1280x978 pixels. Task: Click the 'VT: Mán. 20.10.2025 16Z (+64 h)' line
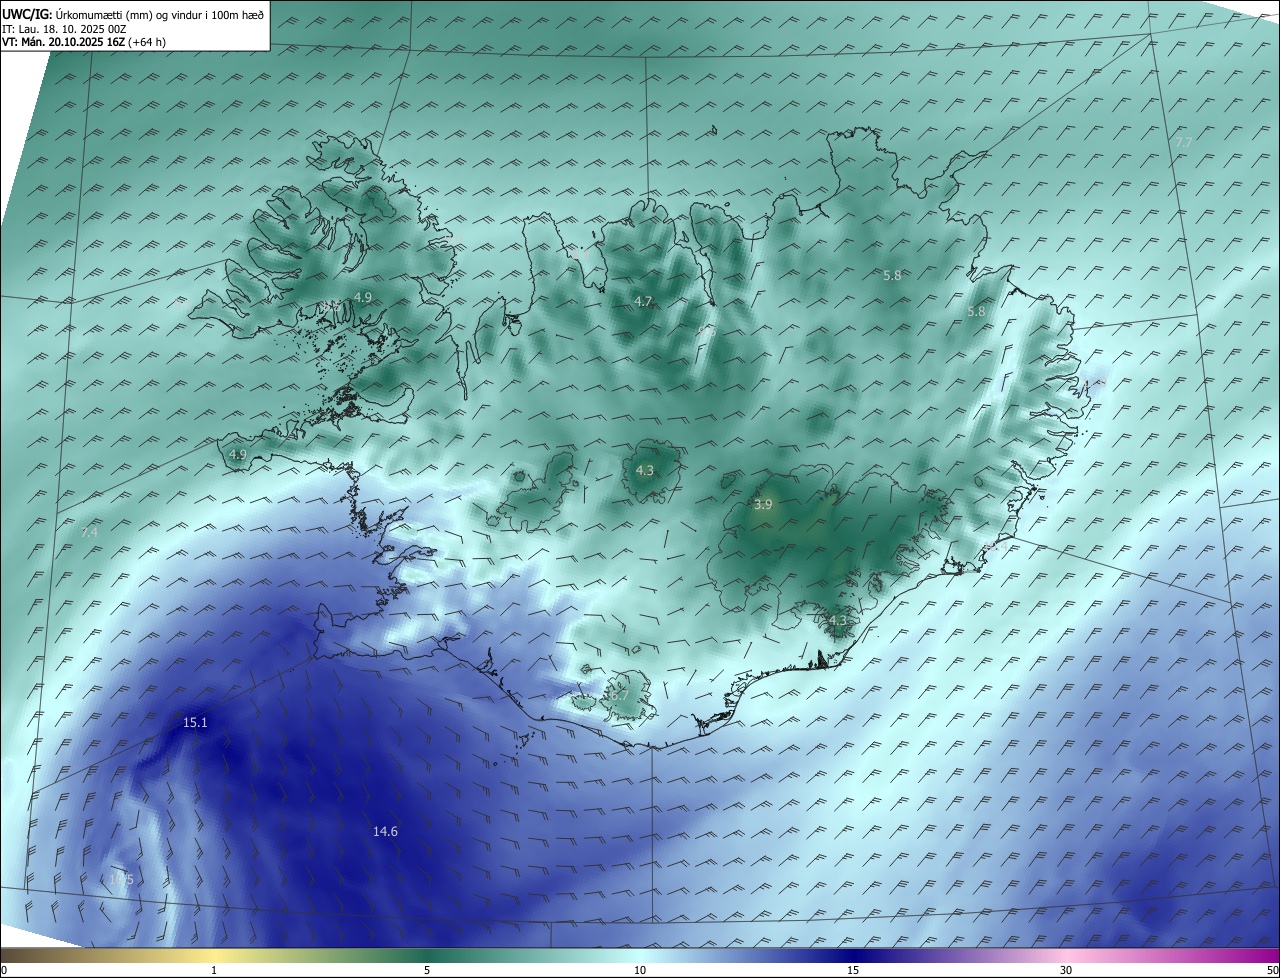(84, 42)
